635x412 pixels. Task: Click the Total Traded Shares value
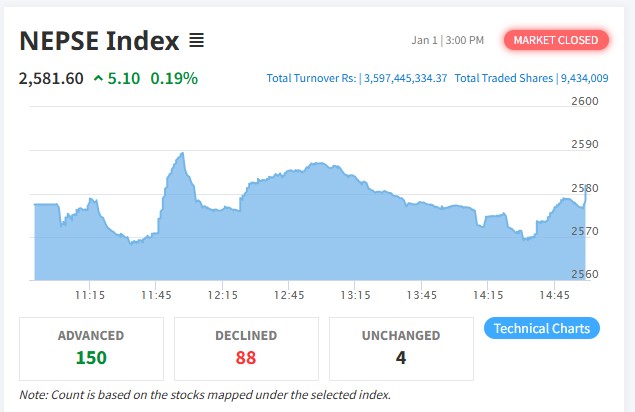(x=584, y=78)
